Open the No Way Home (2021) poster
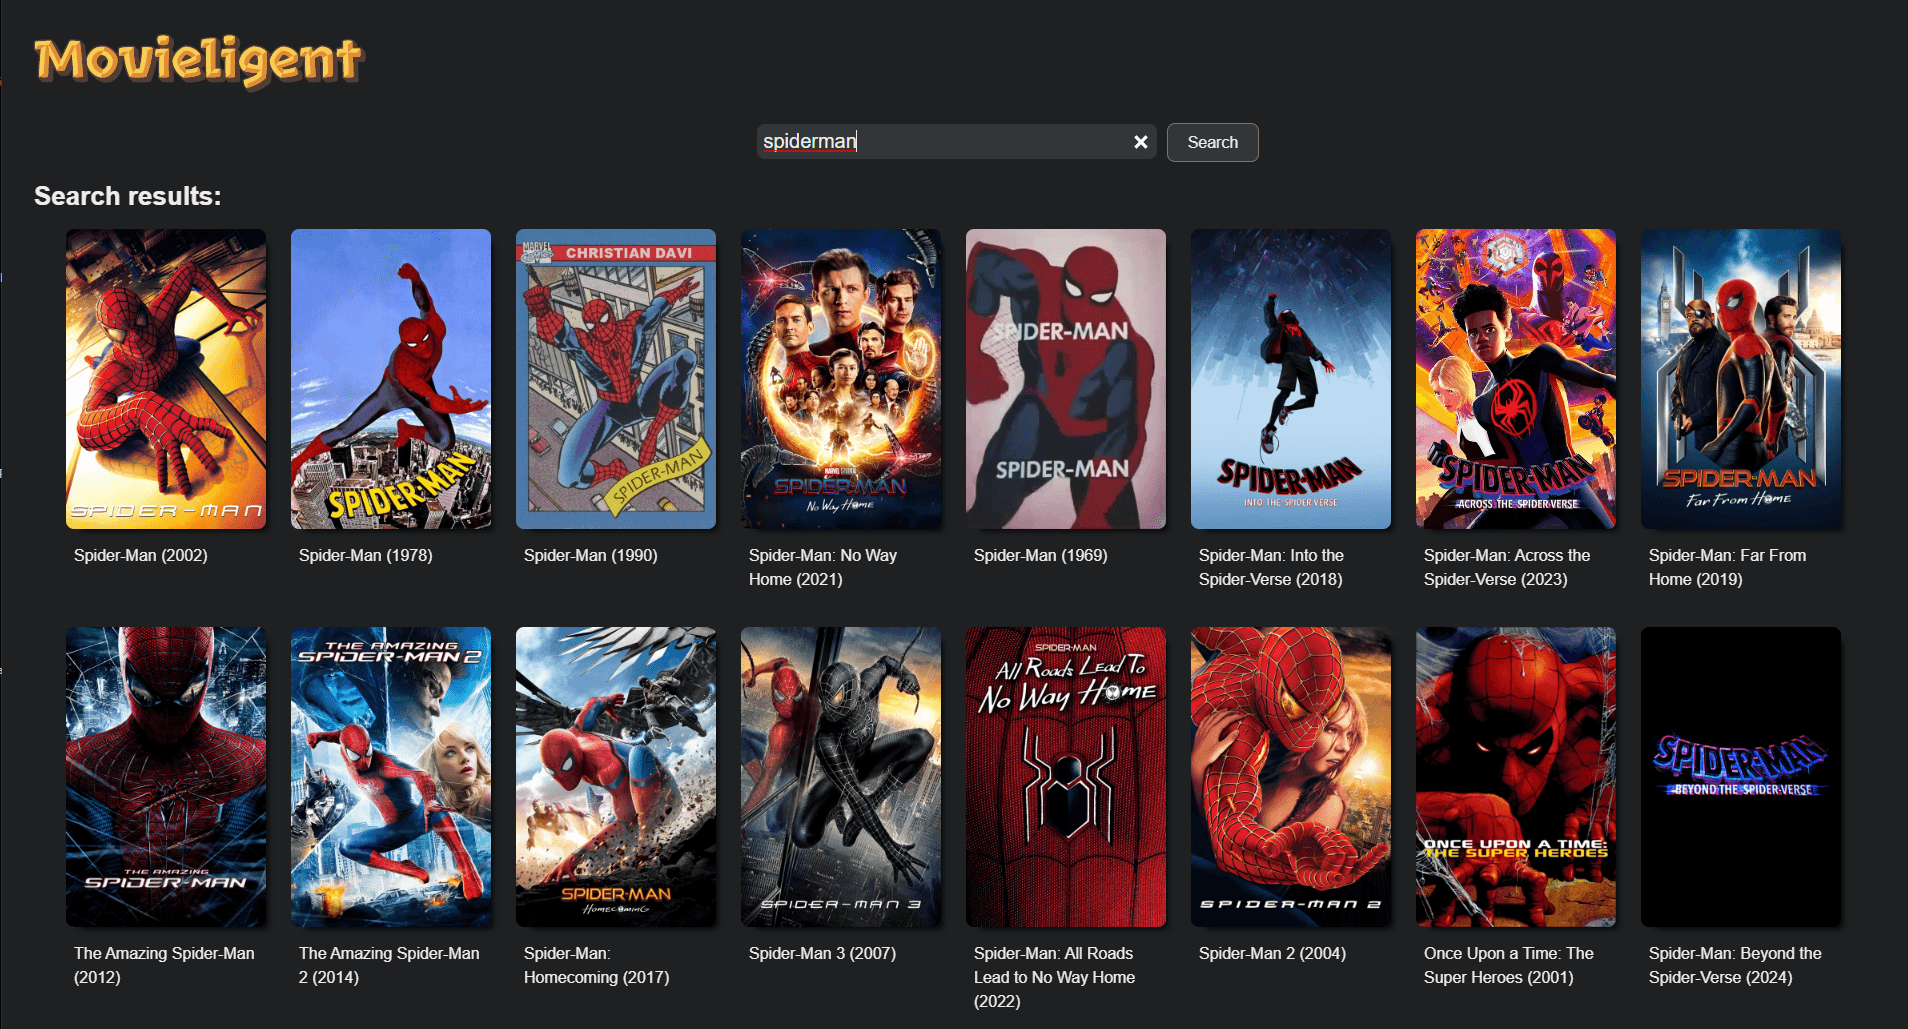Image resolution: width=1908 pixels, height=1029 pixels. 841,379
